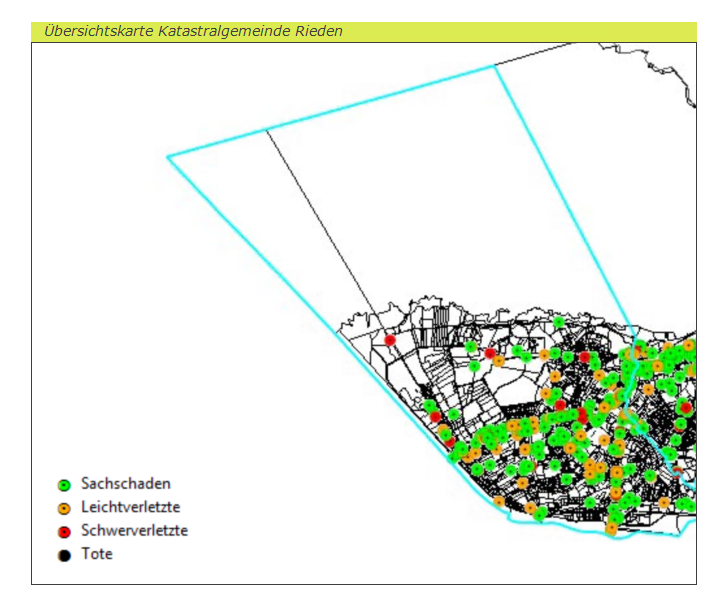Click the northern tip of the cyan boundary

[494, 66]
